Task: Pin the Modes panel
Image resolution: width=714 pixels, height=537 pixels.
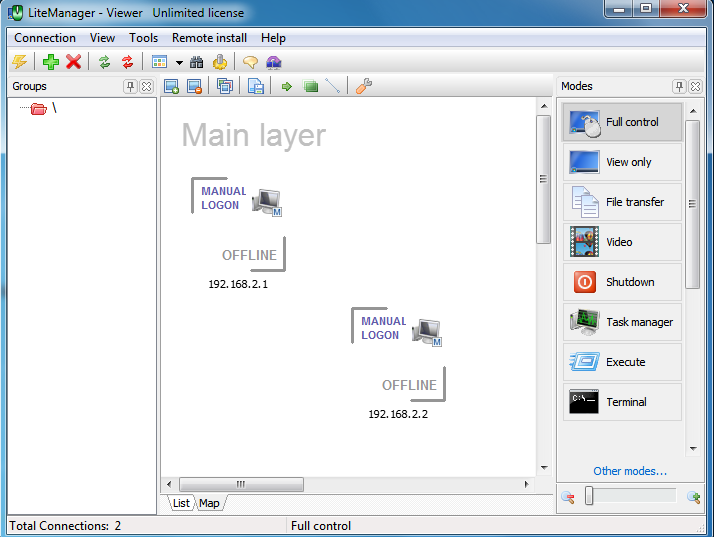Action: (x=679, y=86)
